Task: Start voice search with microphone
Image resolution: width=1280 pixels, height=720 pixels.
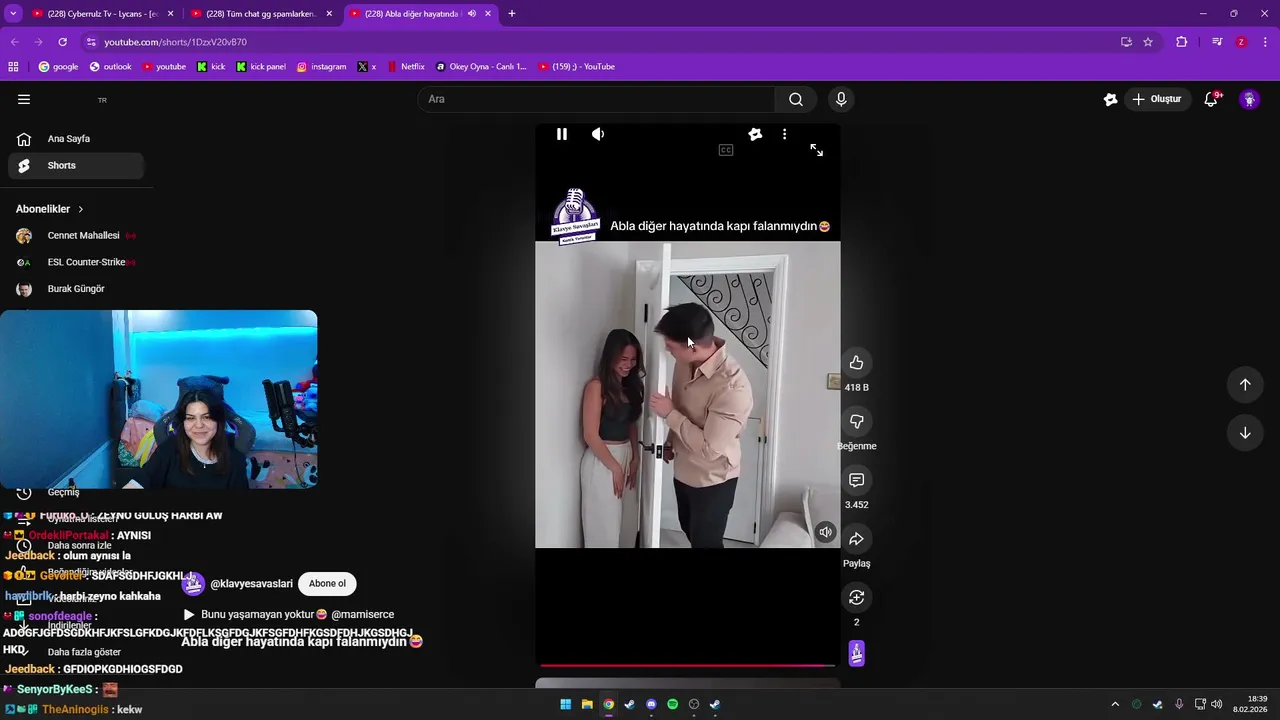Action: point(841,99)
